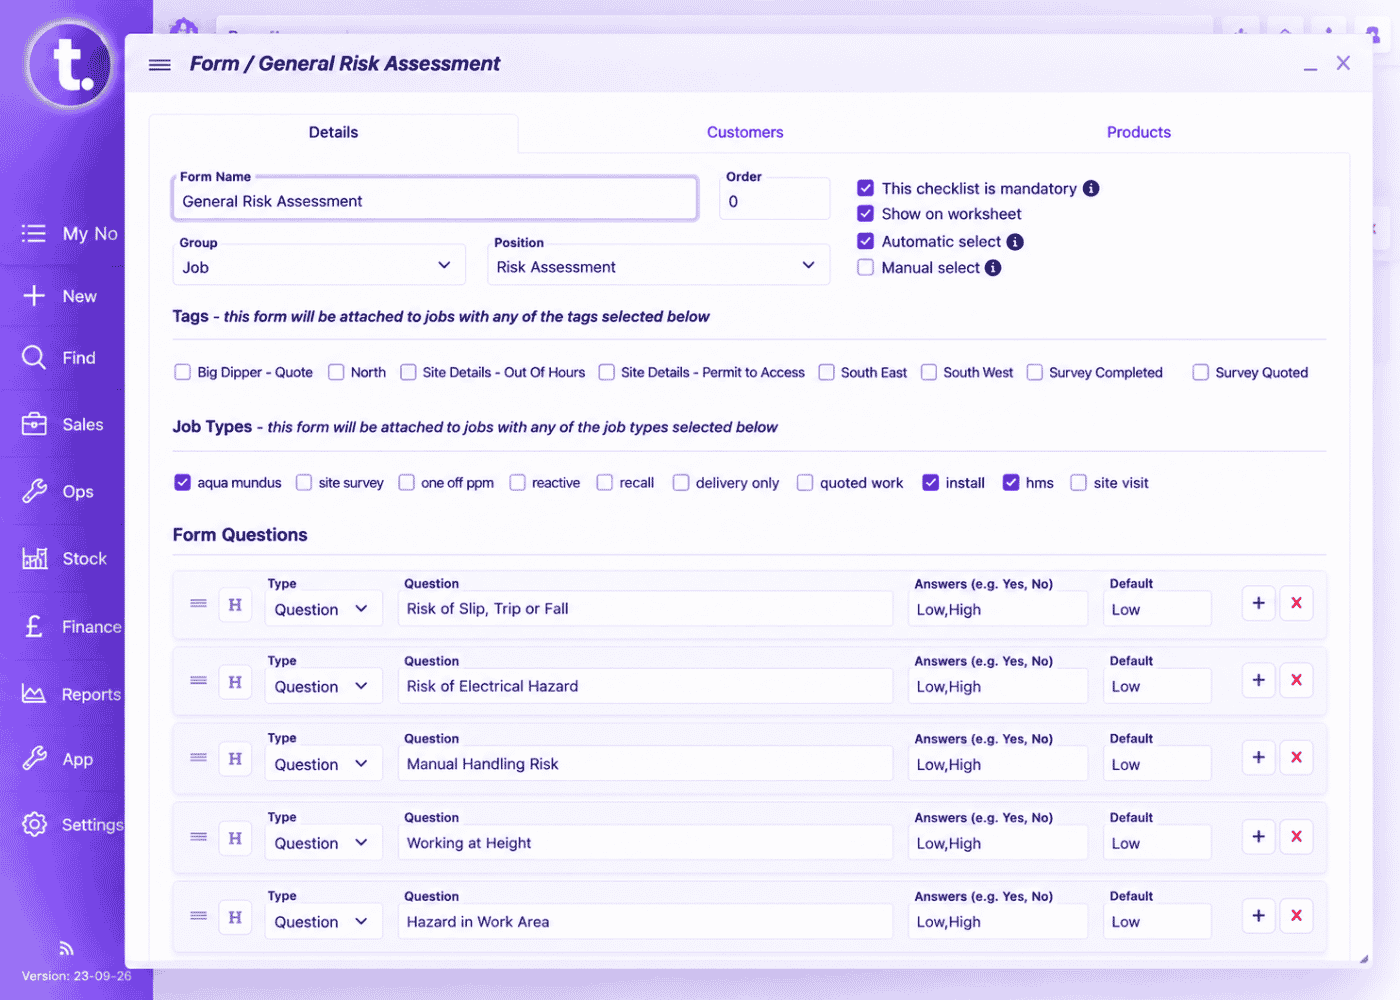Remove the 'Hazard in Work Area' question

(1297, 916)
